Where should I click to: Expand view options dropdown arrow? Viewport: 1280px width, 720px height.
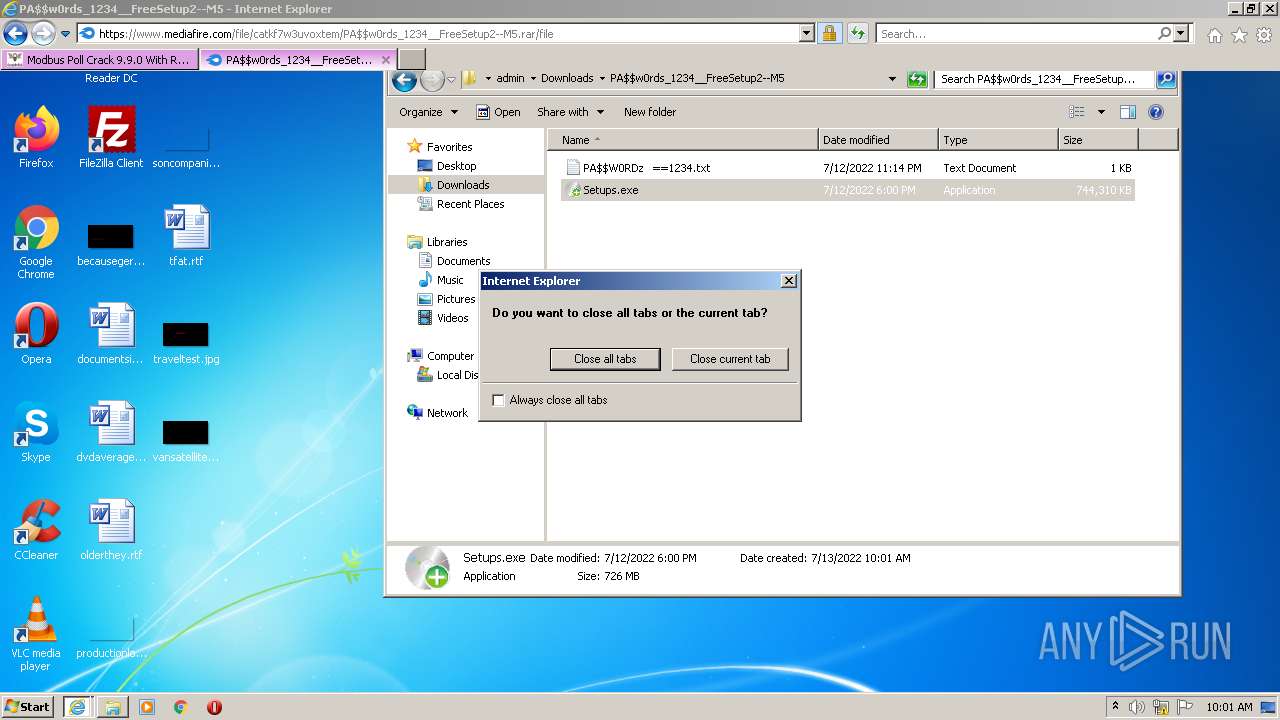tap(1101, 112)
